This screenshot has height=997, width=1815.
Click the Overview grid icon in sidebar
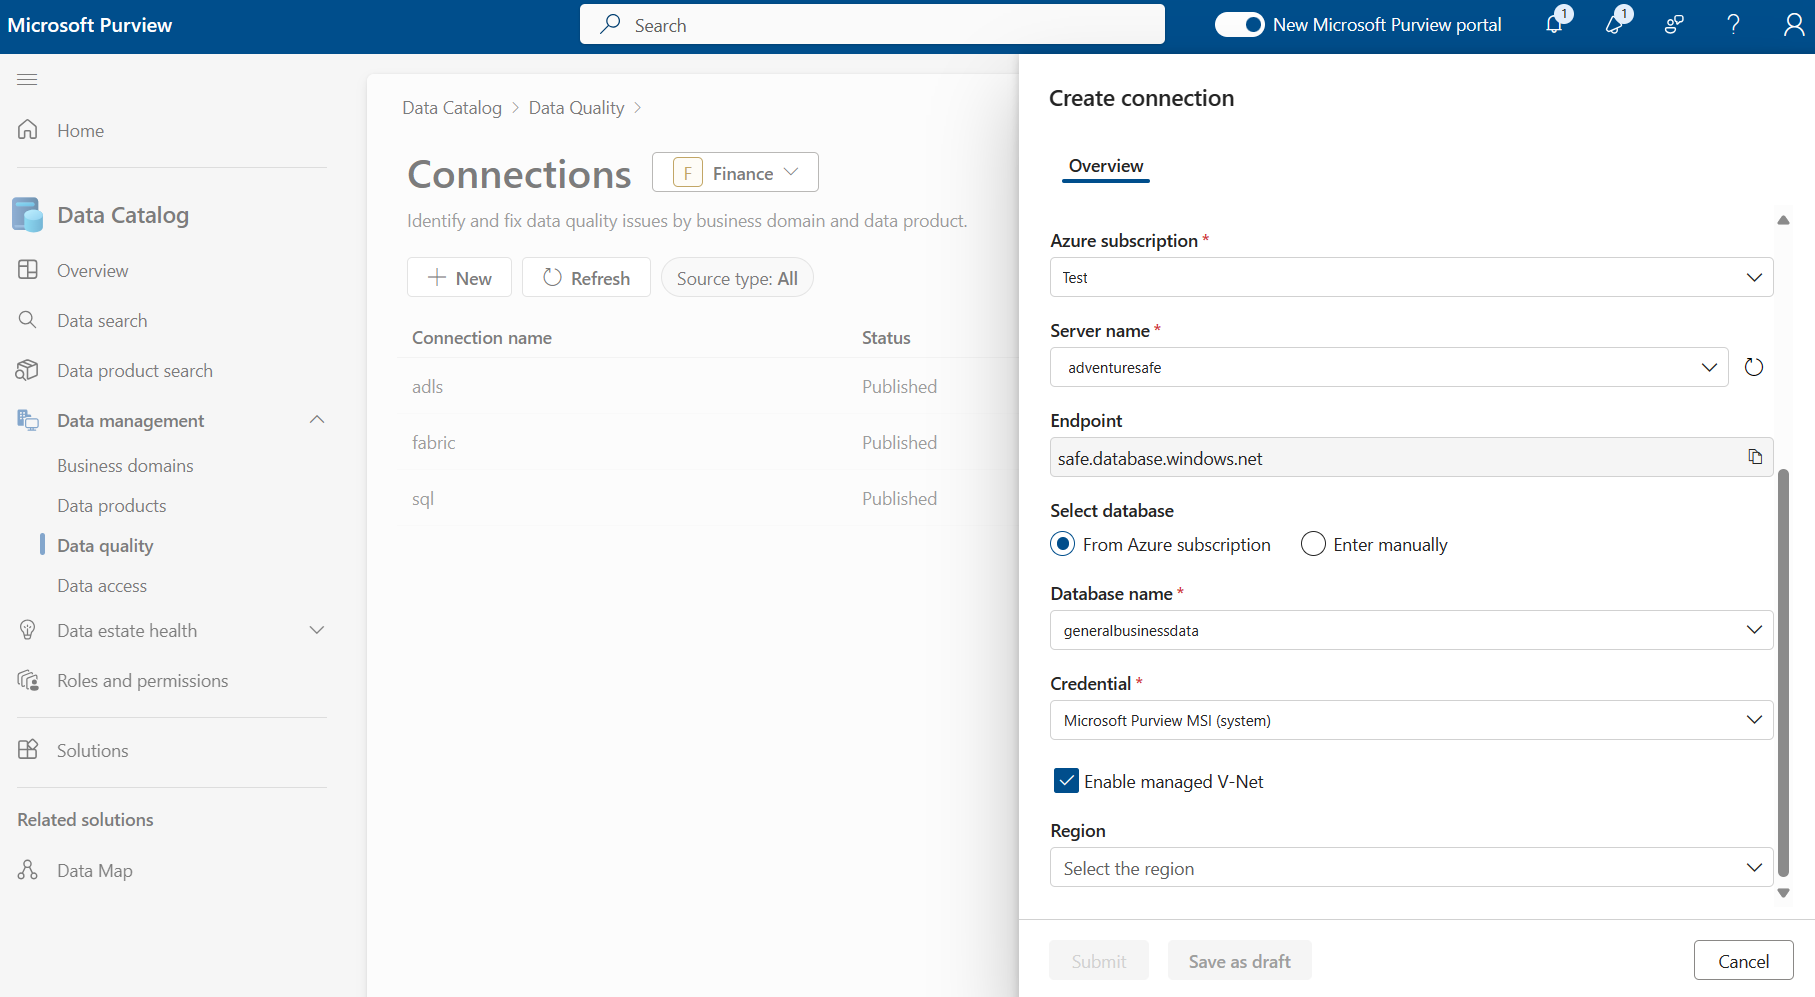pos(28,270)
